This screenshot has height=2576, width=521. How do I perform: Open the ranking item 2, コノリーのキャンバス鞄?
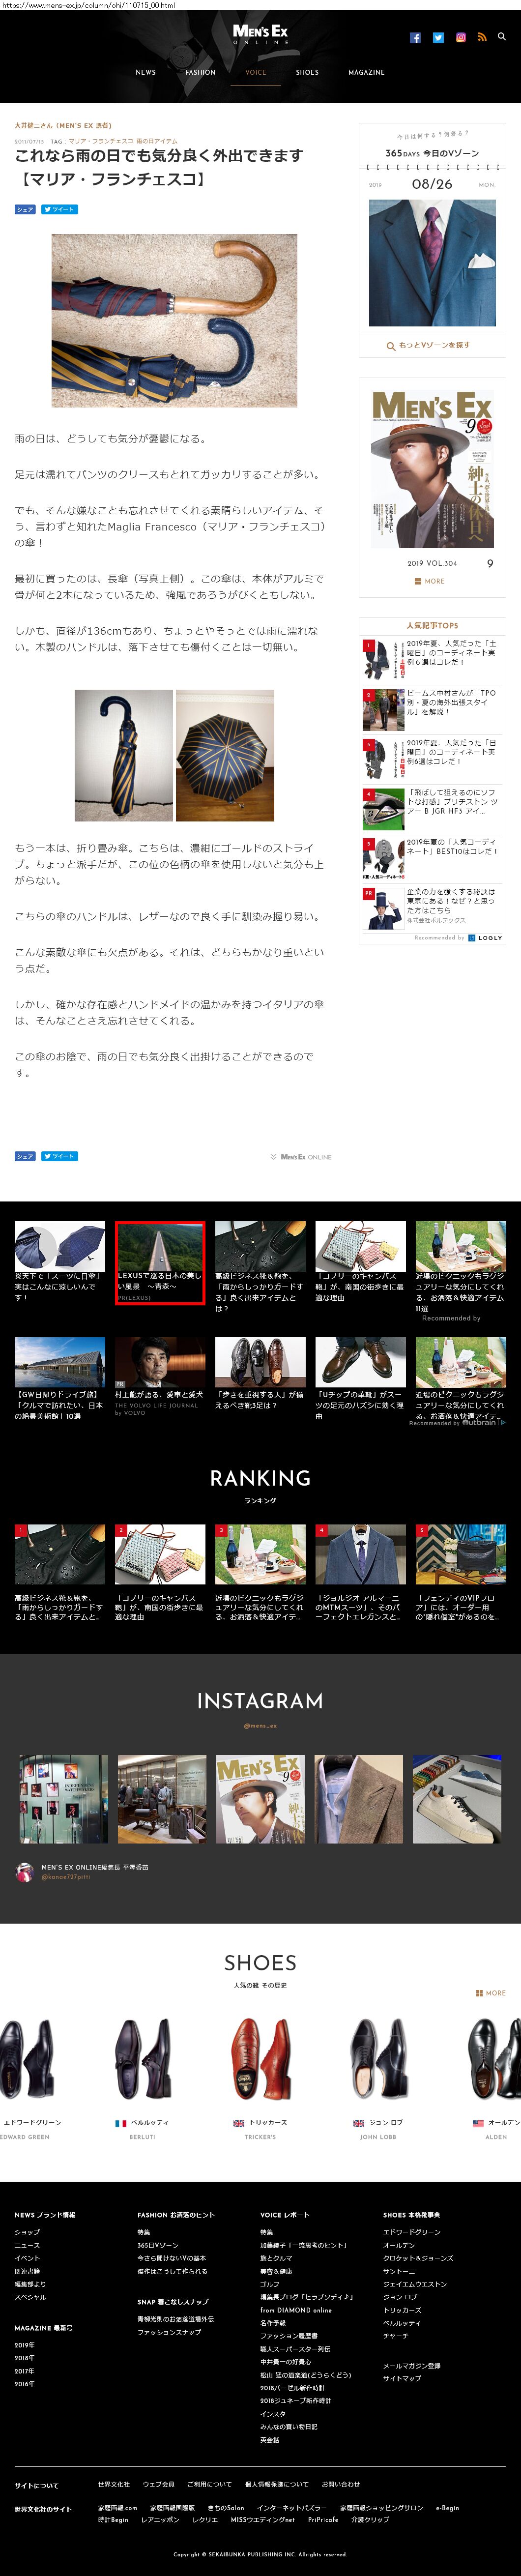coord(160,1572)
